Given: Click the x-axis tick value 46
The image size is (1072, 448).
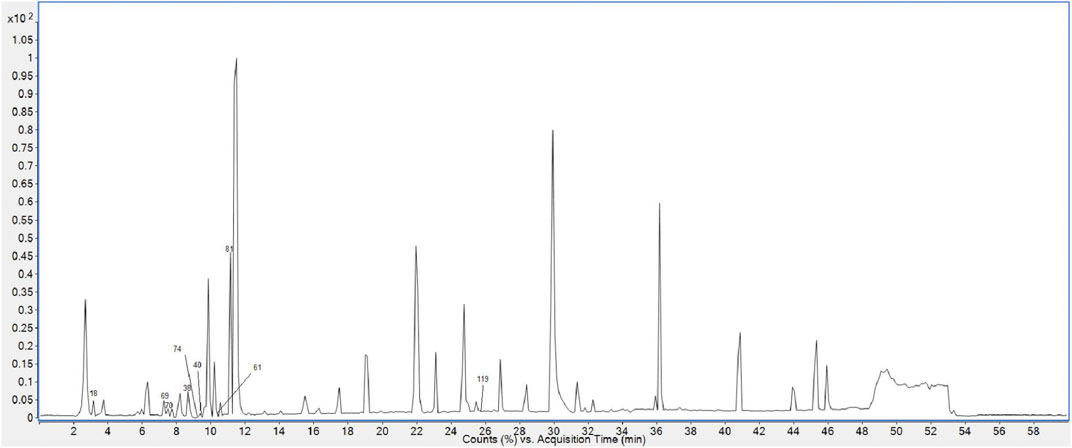Looking at the screenshot, I should tap(828, 431).
